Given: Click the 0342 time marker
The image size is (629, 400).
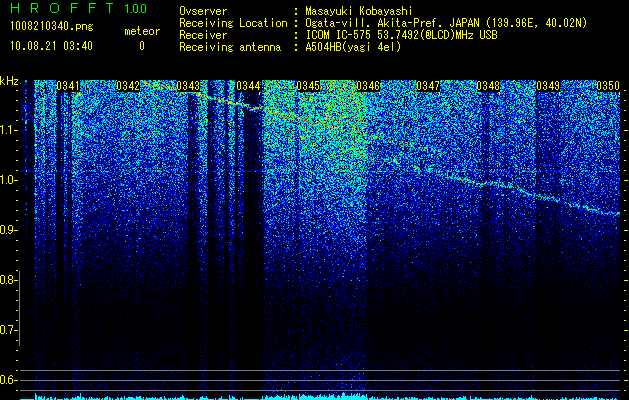Looking at the screenshot, I should (x=128, y=86).
